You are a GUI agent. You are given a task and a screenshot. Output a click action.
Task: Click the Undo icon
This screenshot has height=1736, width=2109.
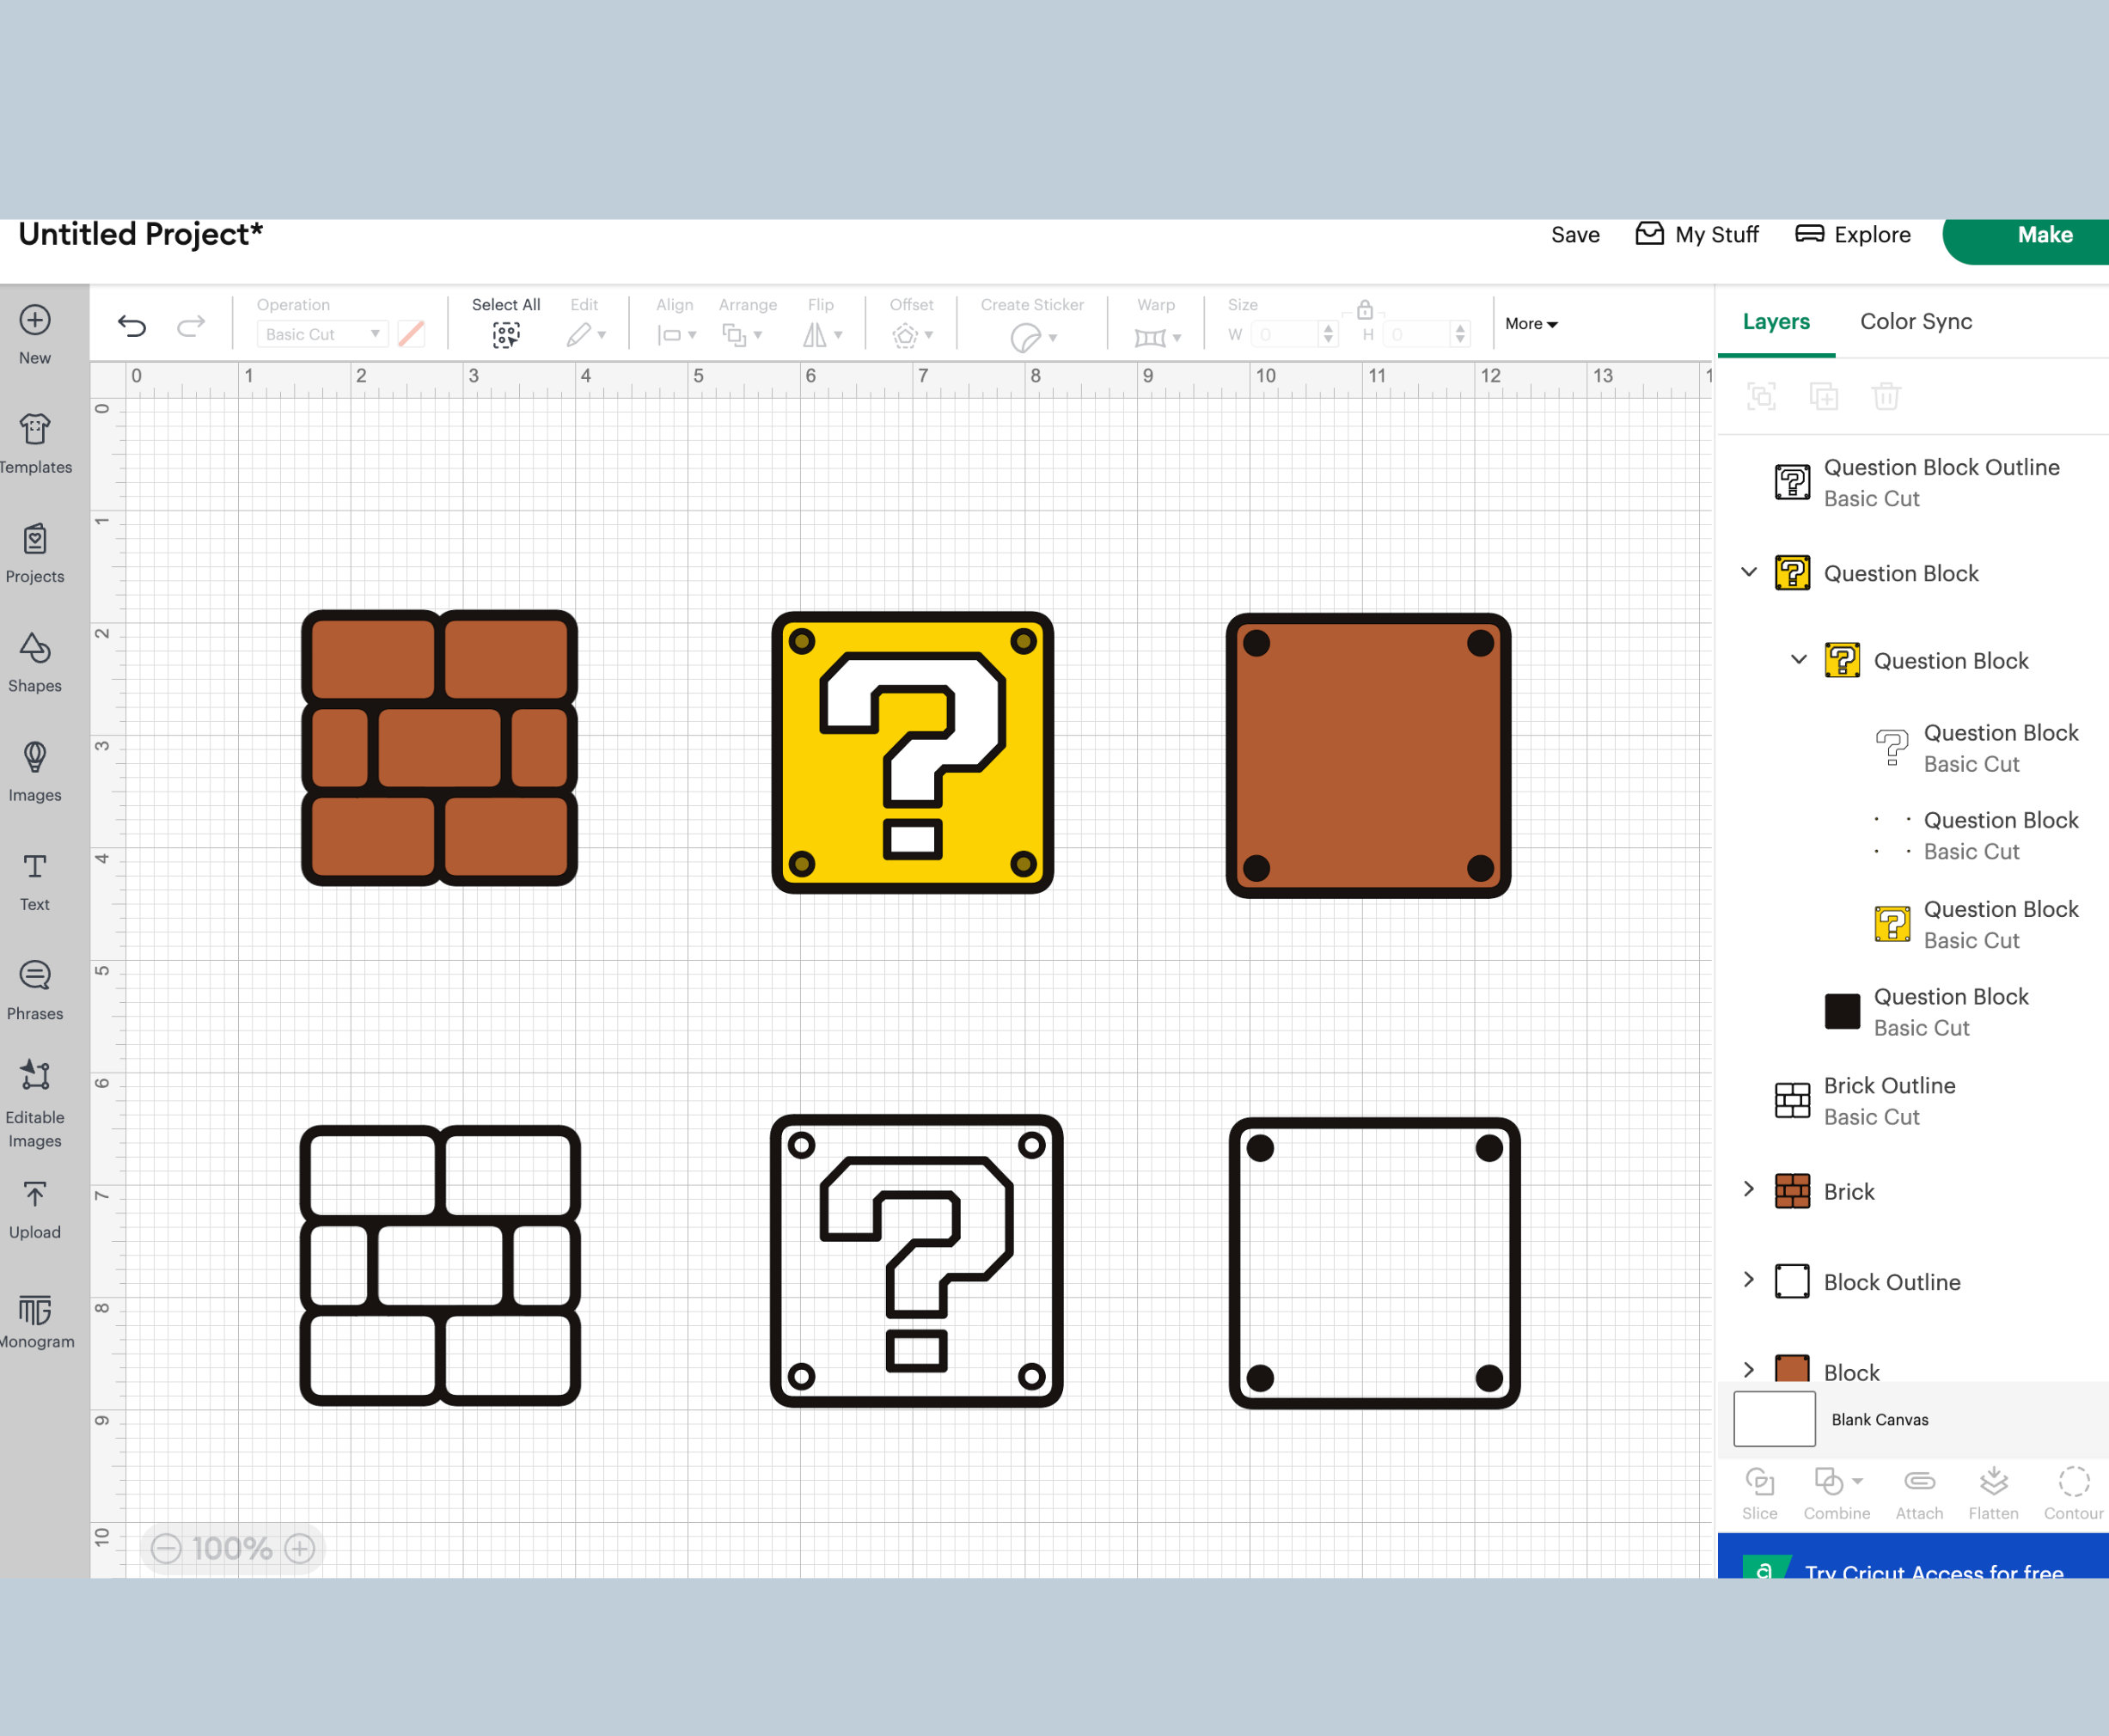point(133,326)
